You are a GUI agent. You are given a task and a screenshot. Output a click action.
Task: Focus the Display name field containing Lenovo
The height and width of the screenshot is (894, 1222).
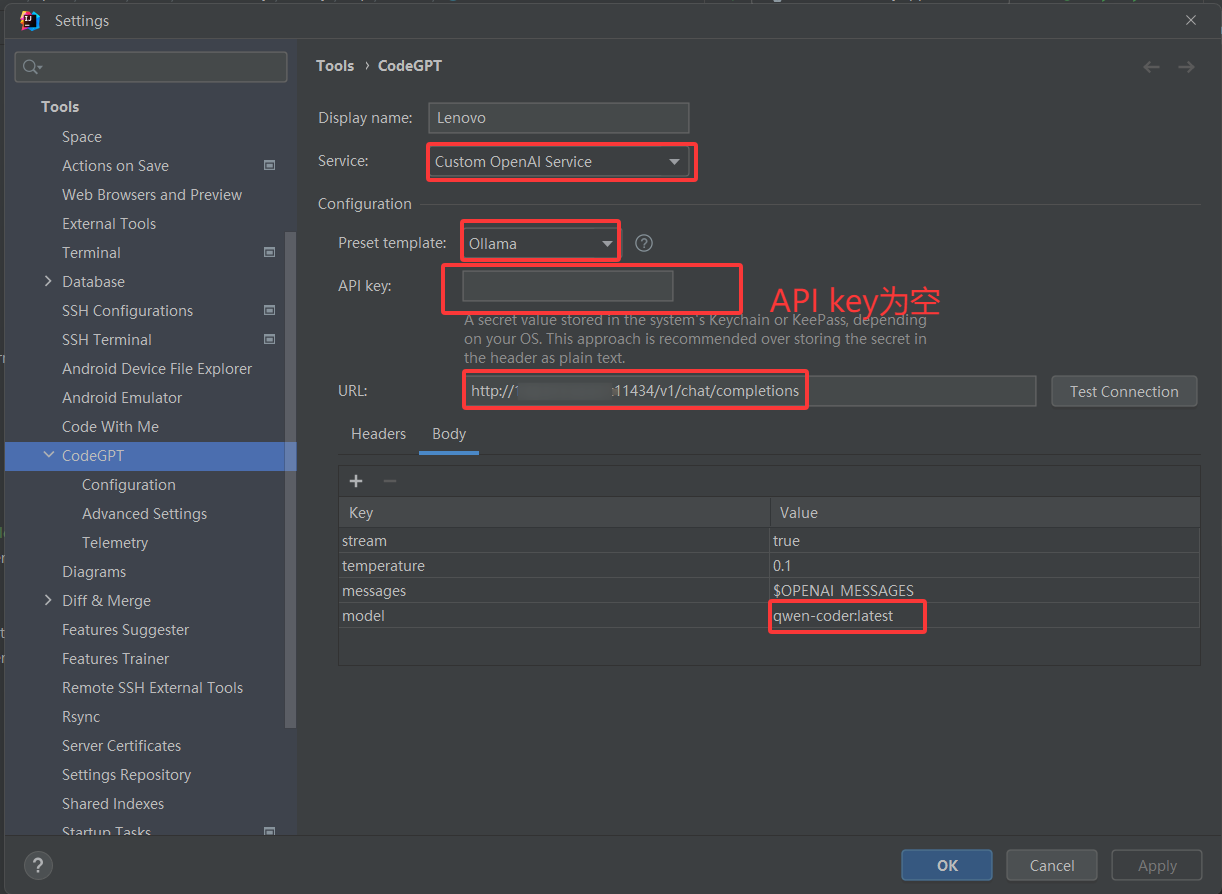[x=559, y=117]
